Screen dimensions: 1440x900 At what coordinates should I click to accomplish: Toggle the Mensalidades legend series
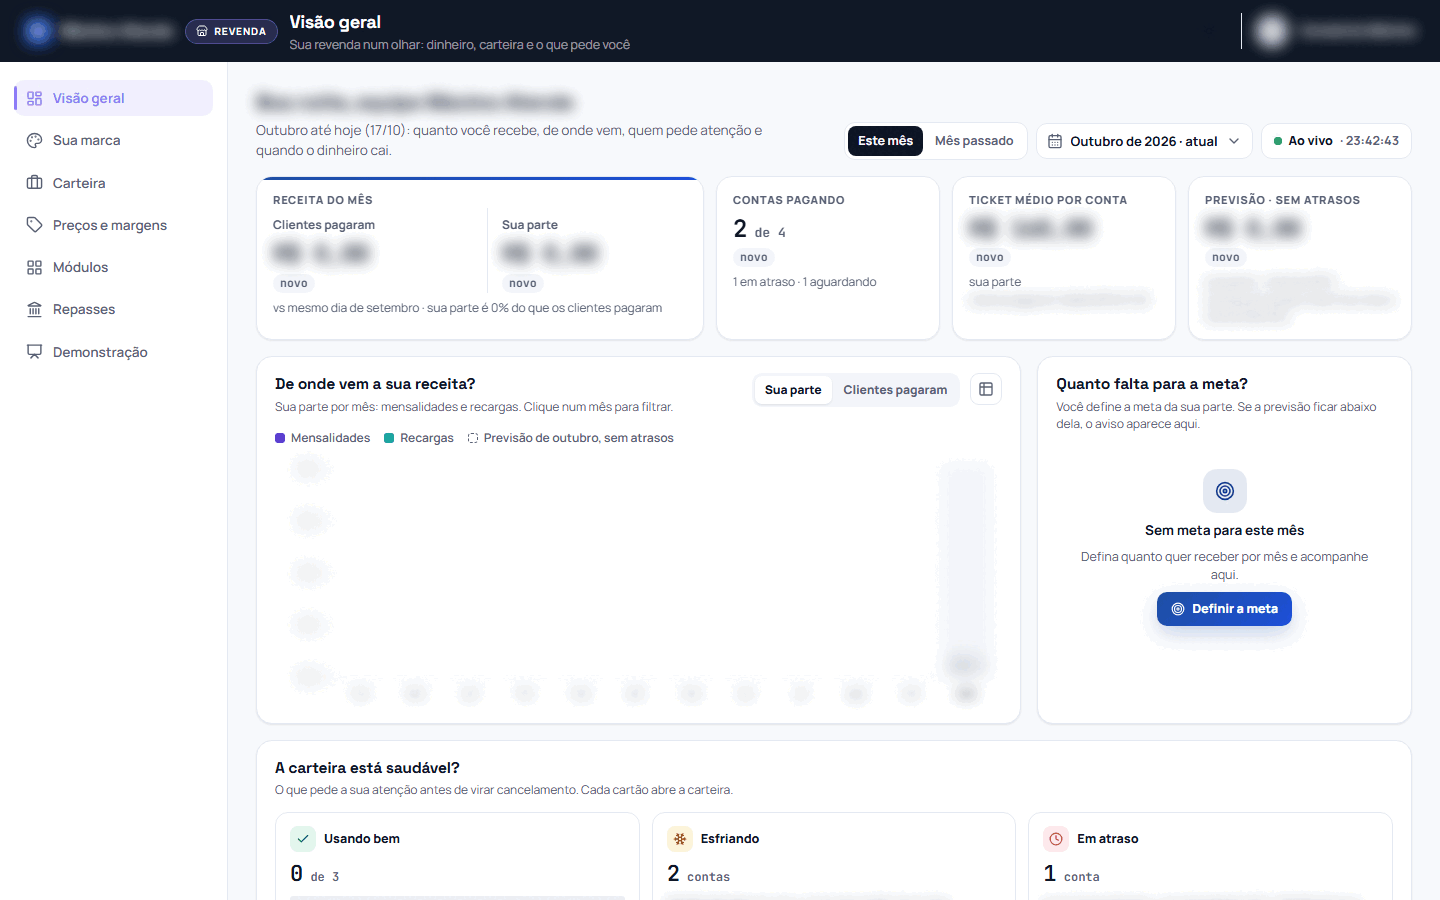[x=322, y=438]
